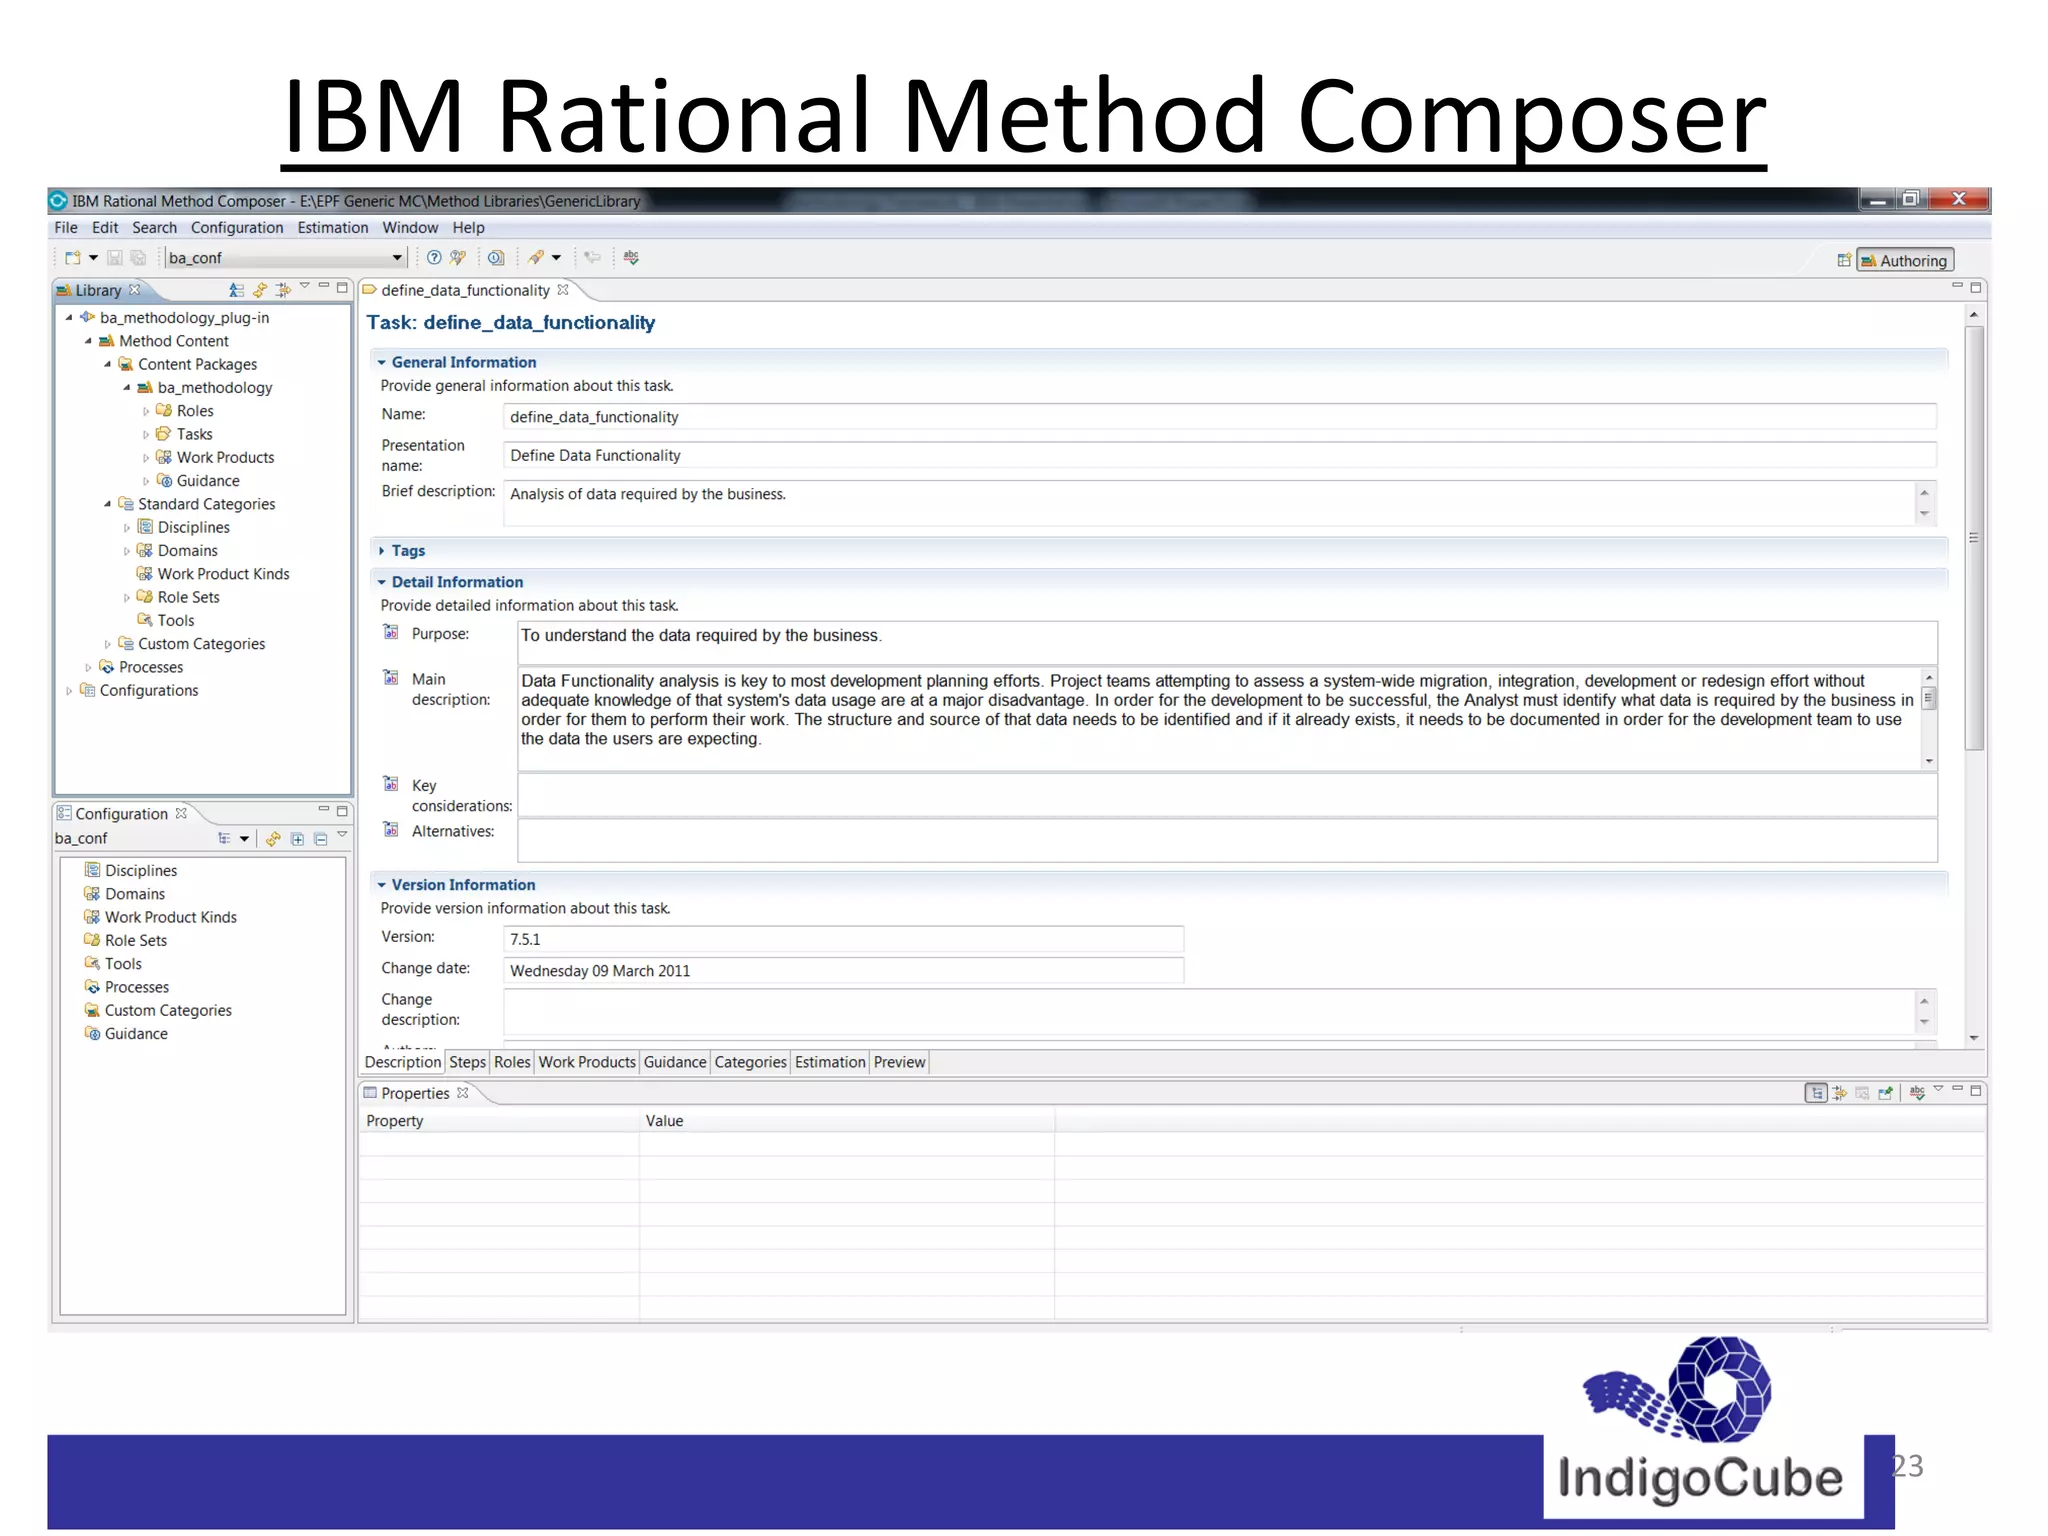Click the spell check icon in main toolbar
Image resolution: width=2048 pixels, height=1536 pixels.
pos(631,258)
